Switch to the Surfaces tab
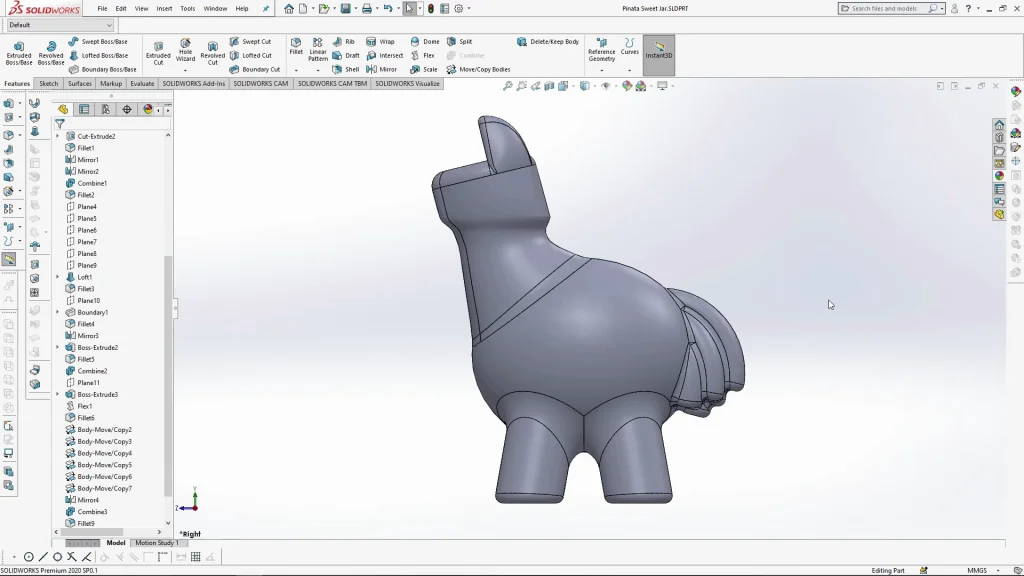 click(x=80, y=84)
